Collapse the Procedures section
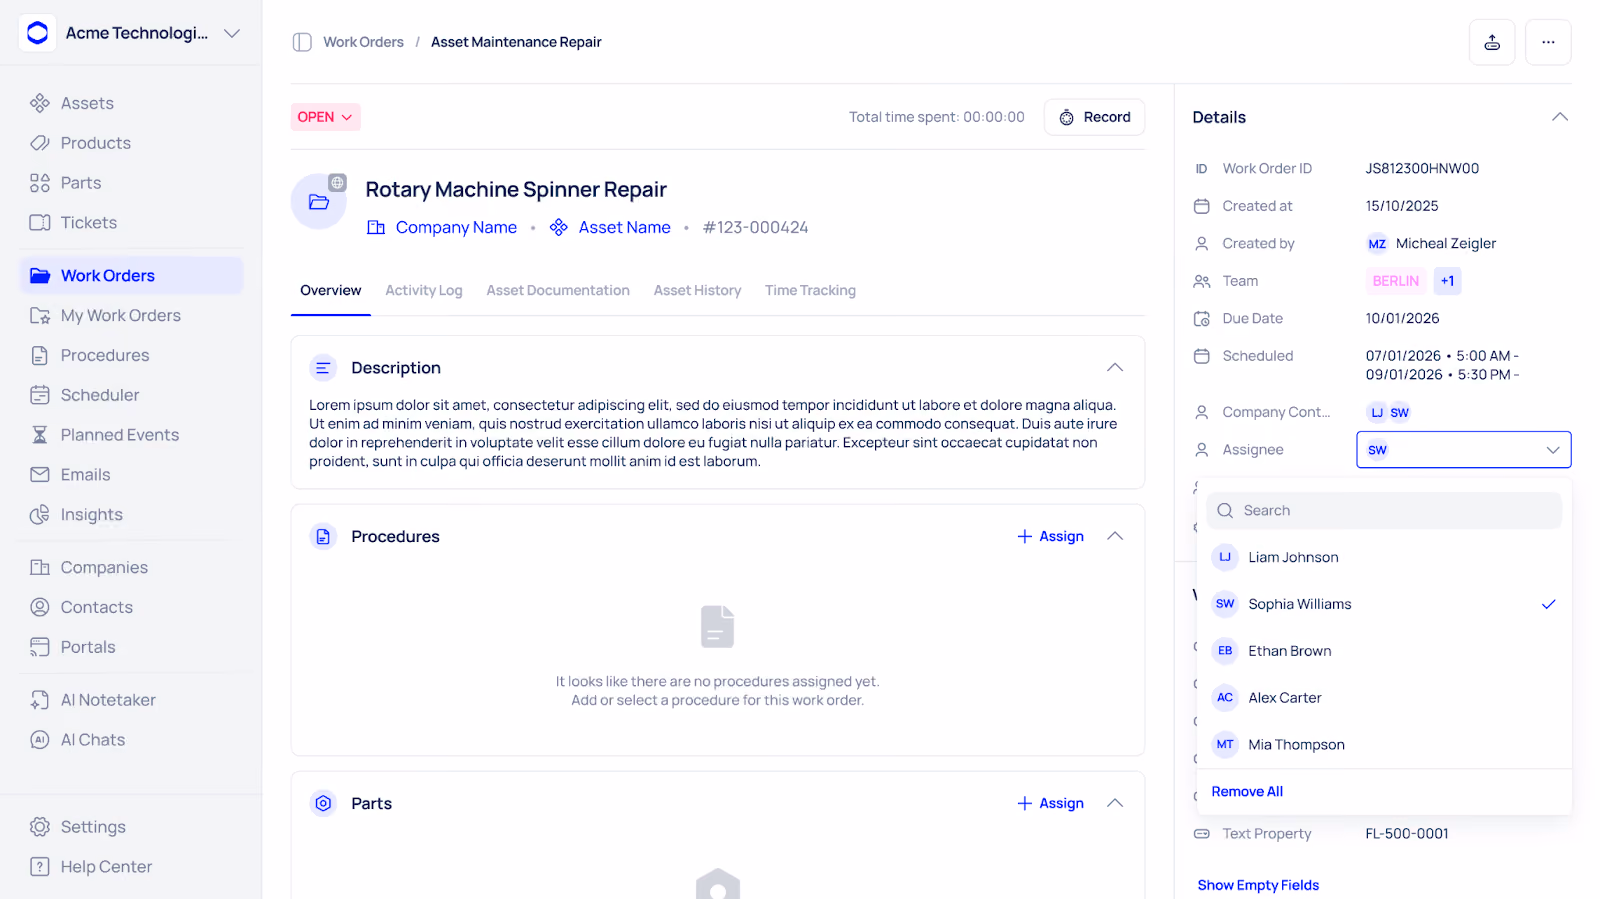Screen dimensions: 1600x899 (x=1115, y=536)
